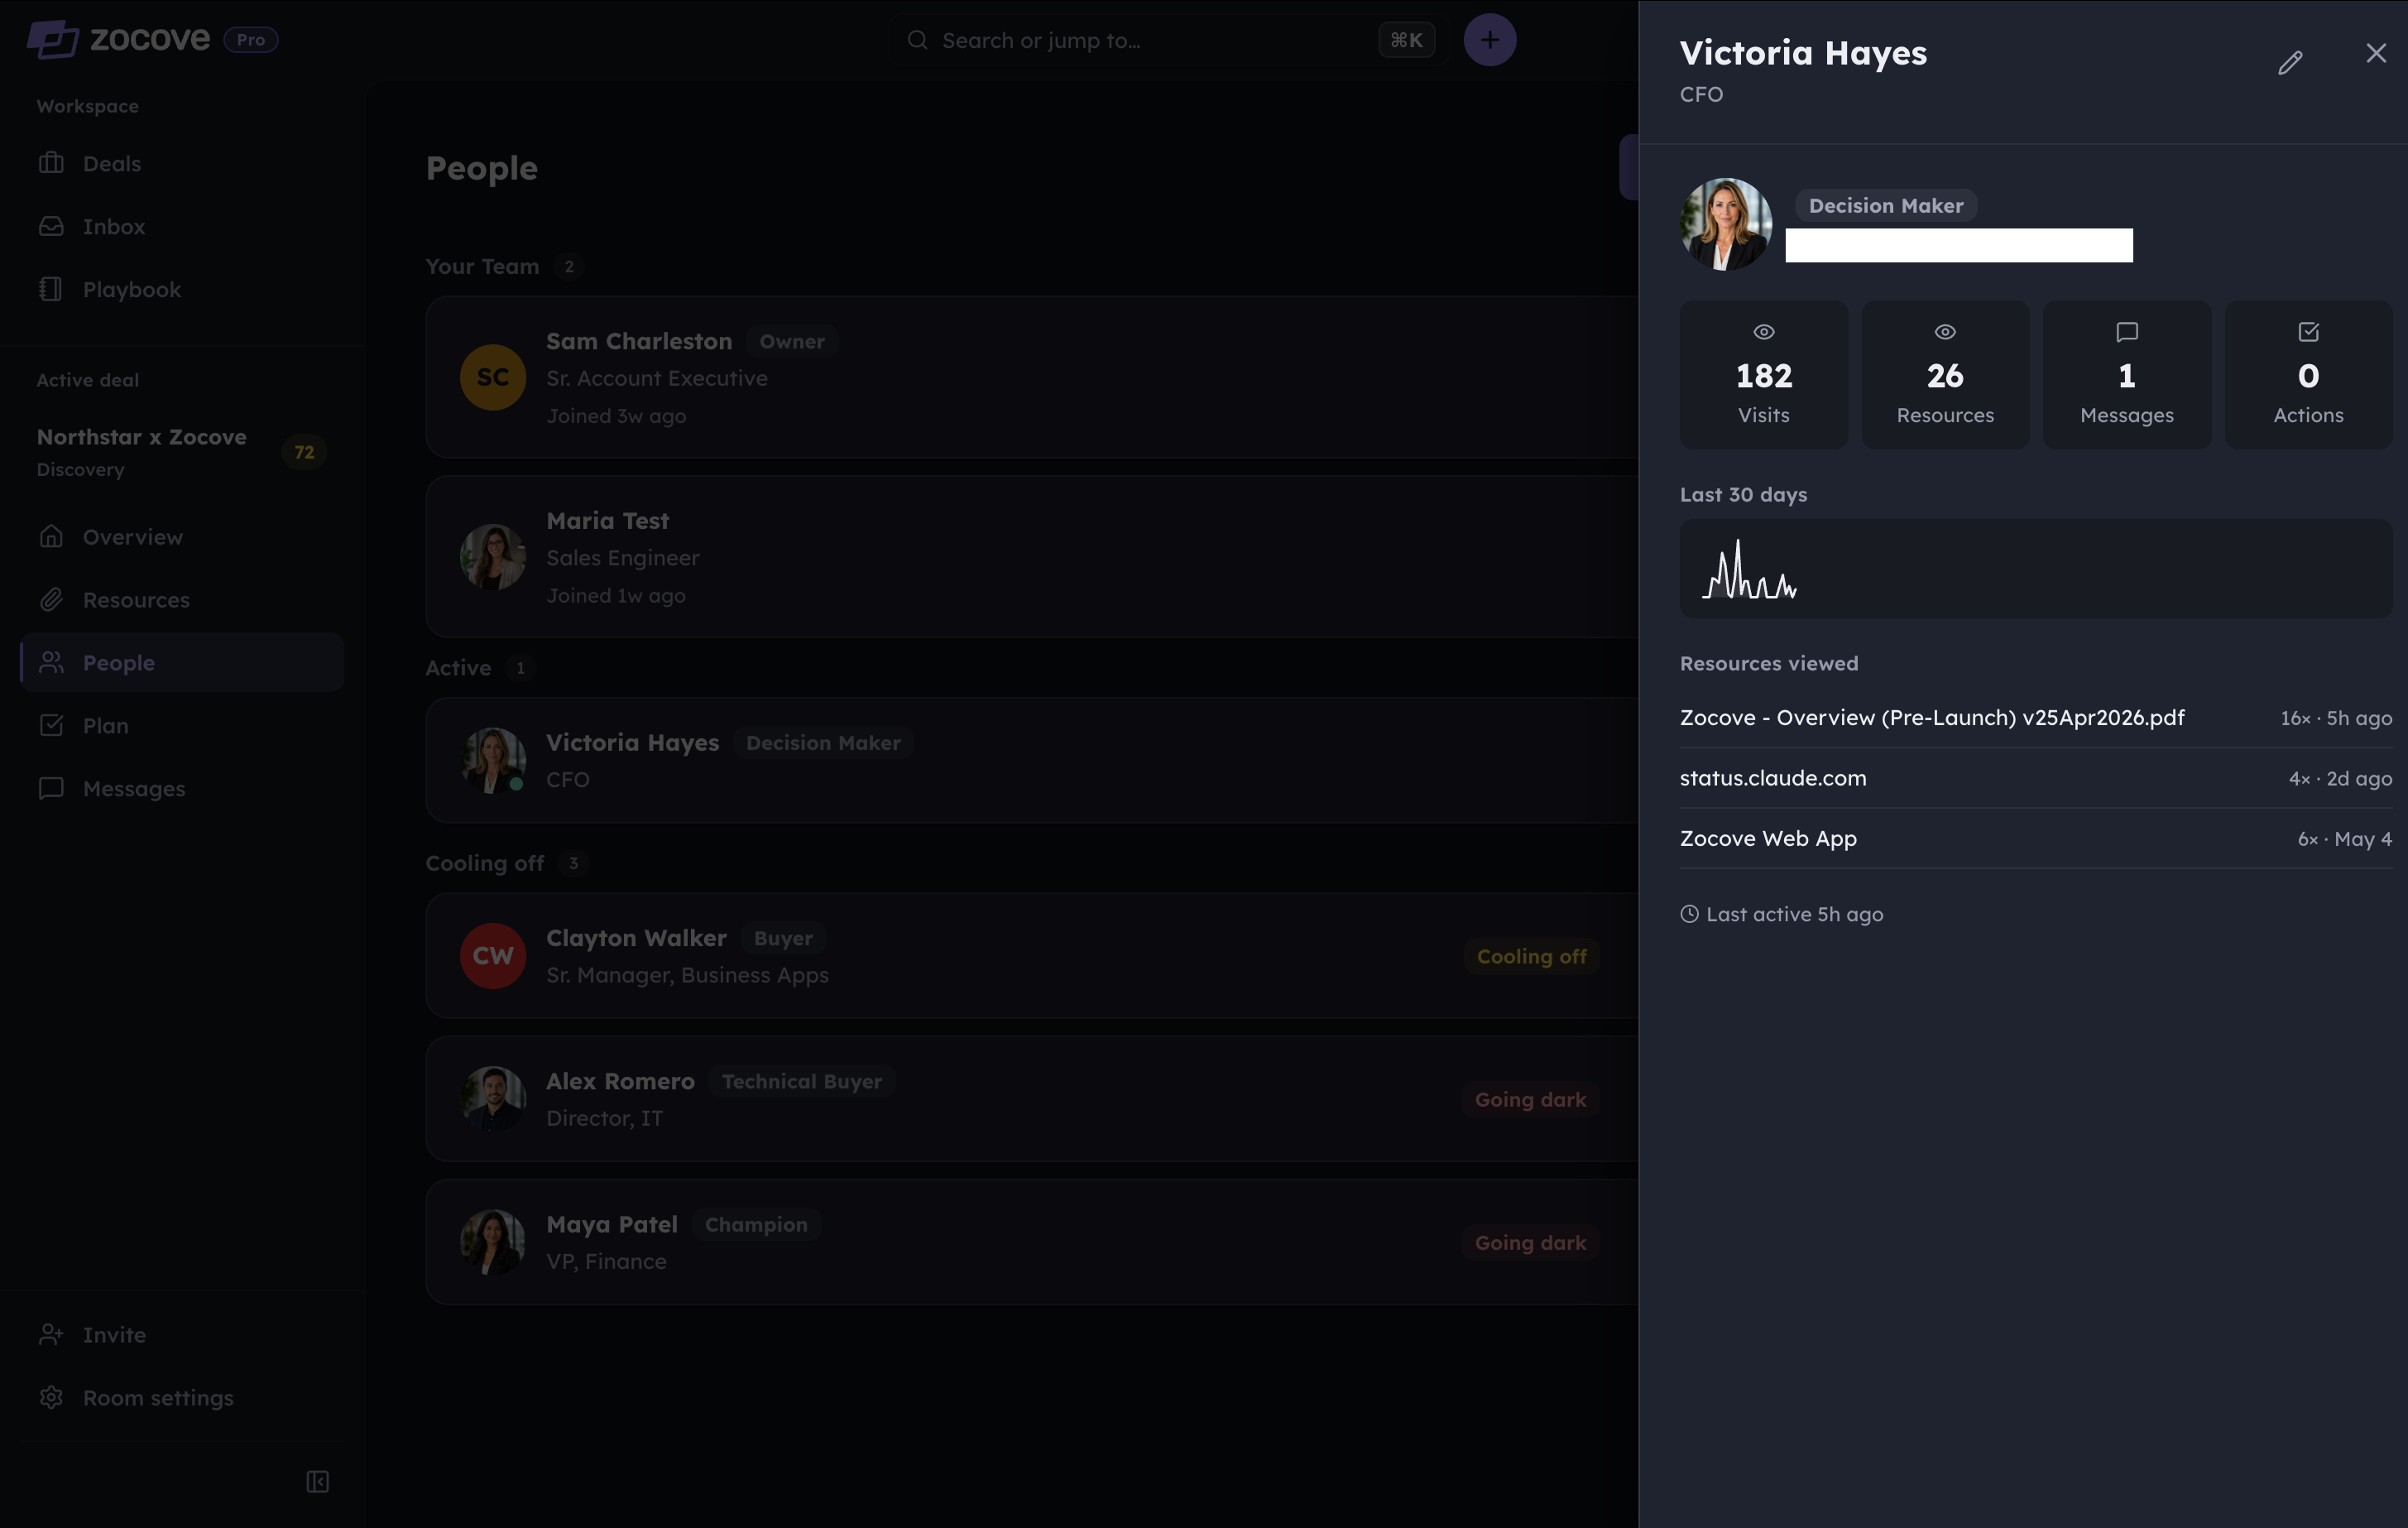Click the message icon above Messages count

[2127, 332]
